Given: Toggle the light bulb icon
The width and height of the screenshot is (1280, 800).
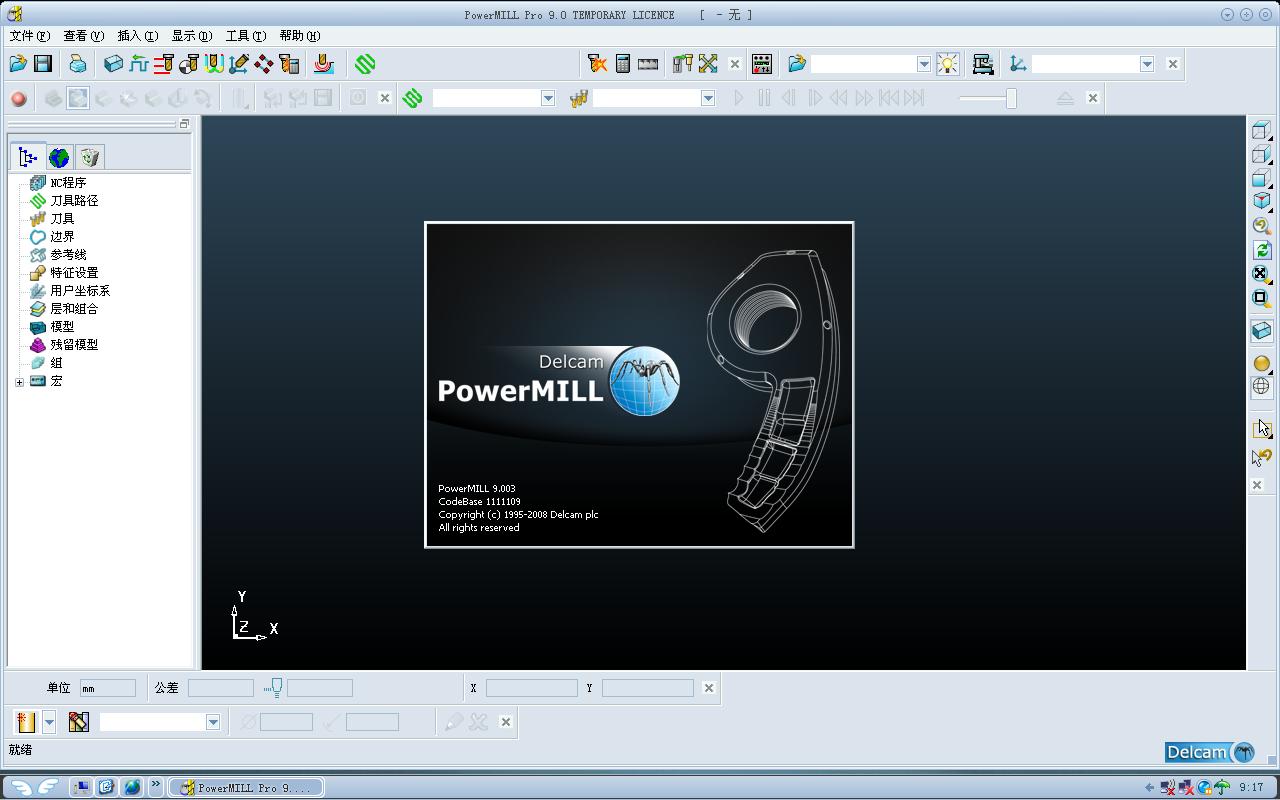Looking at the screenshot, I should tap(947, 64).
